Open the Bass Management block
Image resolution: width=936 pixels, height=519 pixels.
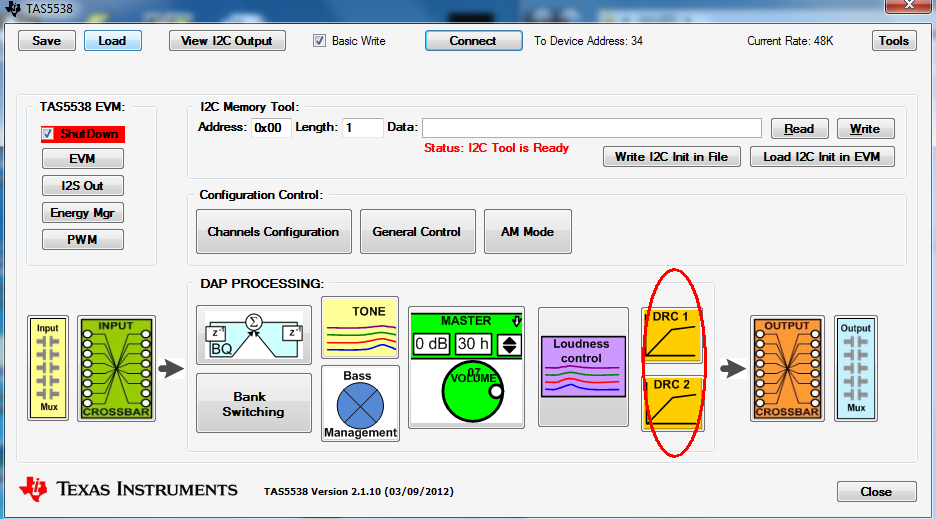(x=360, y=403)
